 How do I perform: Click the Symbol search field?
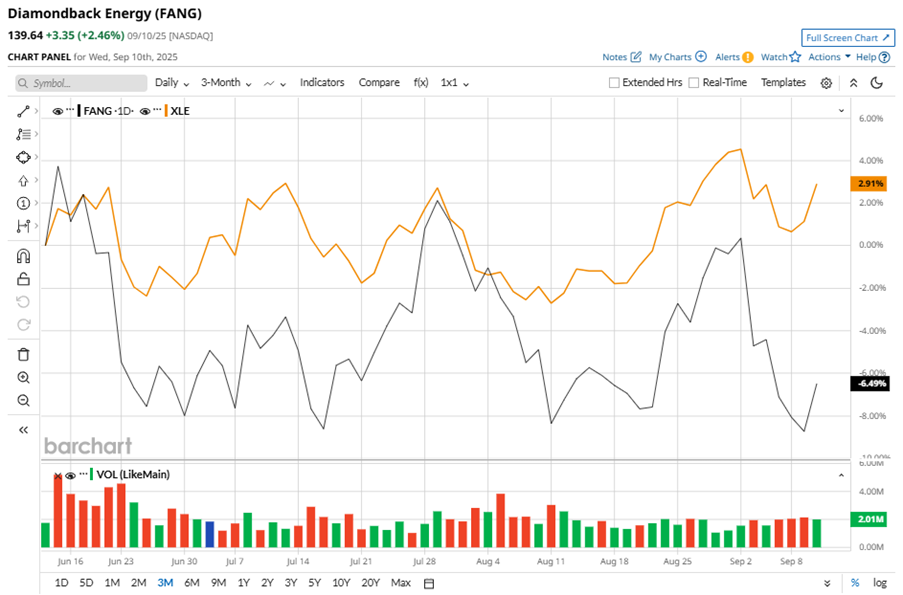pyautogui.click(x=81, y=83)
